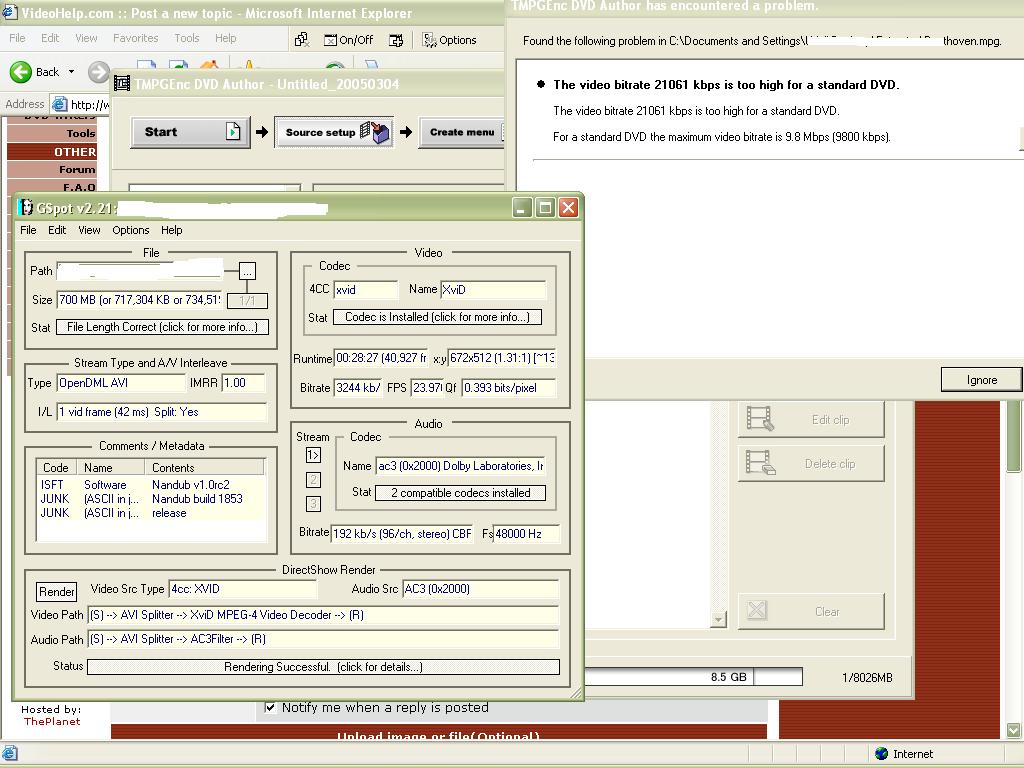Click the Rendering Successful status bar
The width and height of the screenshot is (1024, 768).
tap(323, 667)
